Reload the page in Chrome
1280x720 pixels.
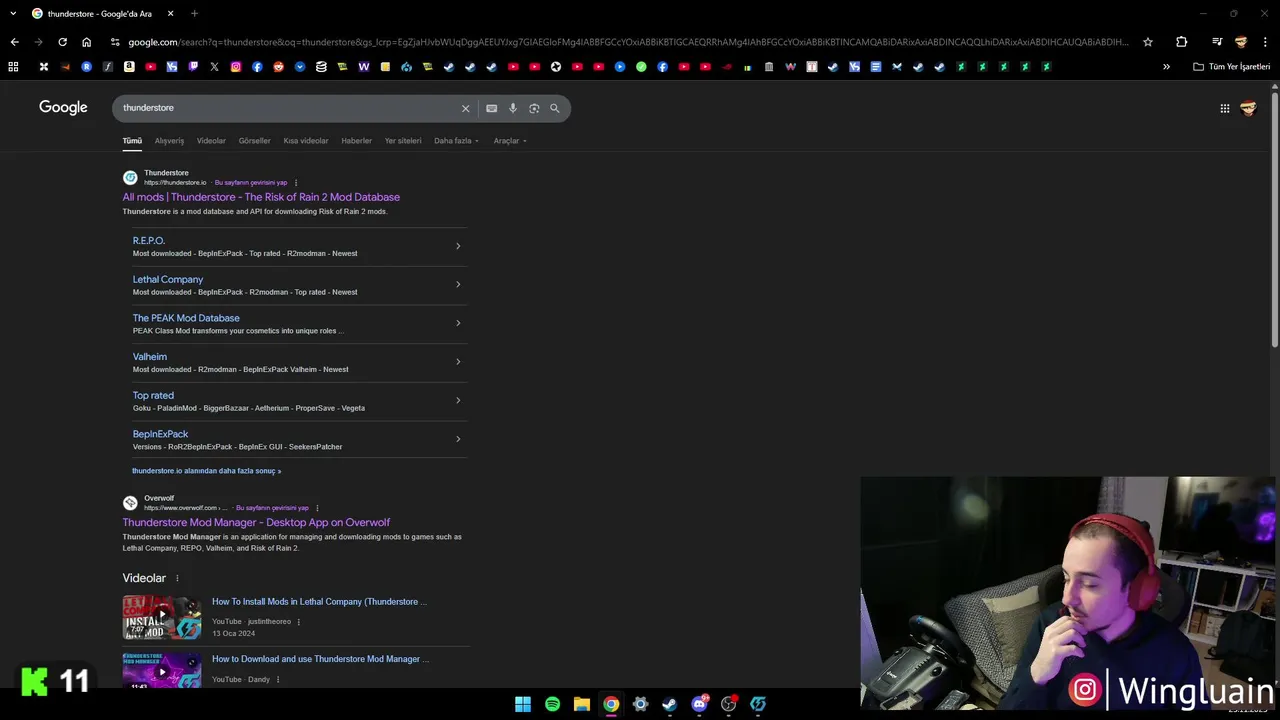click(62, 42)
